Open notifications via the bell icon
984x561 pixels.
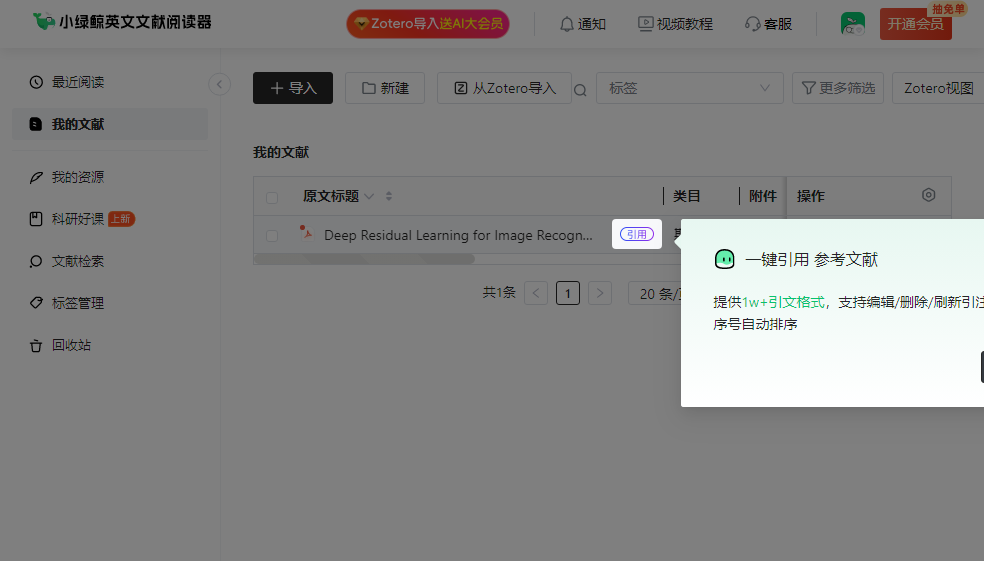point(567,24)
